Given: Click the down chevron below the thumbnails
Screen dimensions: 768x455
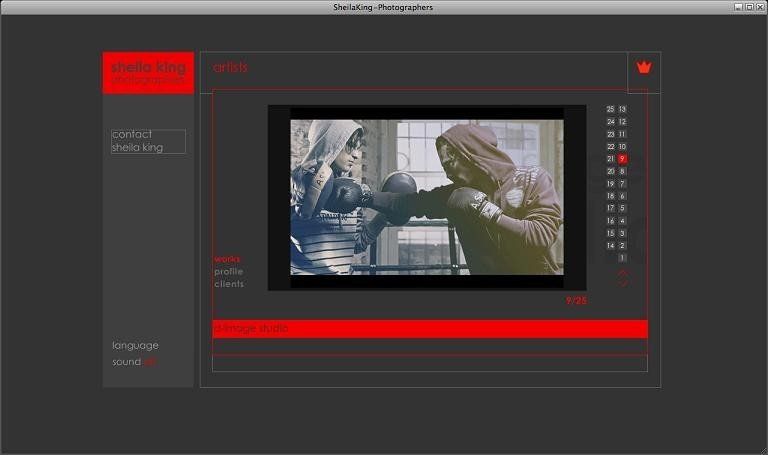Looking at the screenshot, I should pos(623,284).
